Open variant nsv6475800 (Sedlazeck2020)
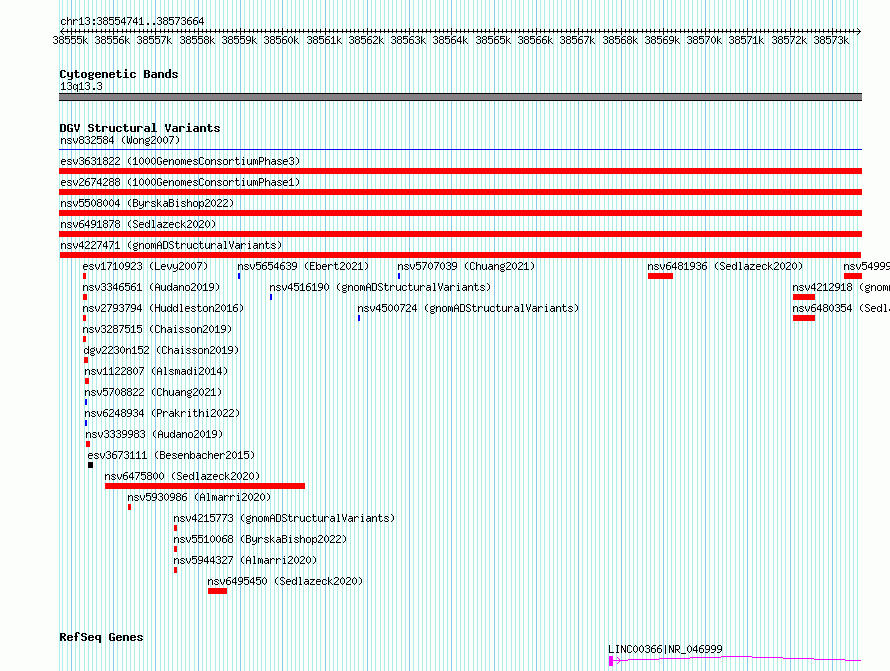This screenshot has width=890, height=671. pos(182,476)
